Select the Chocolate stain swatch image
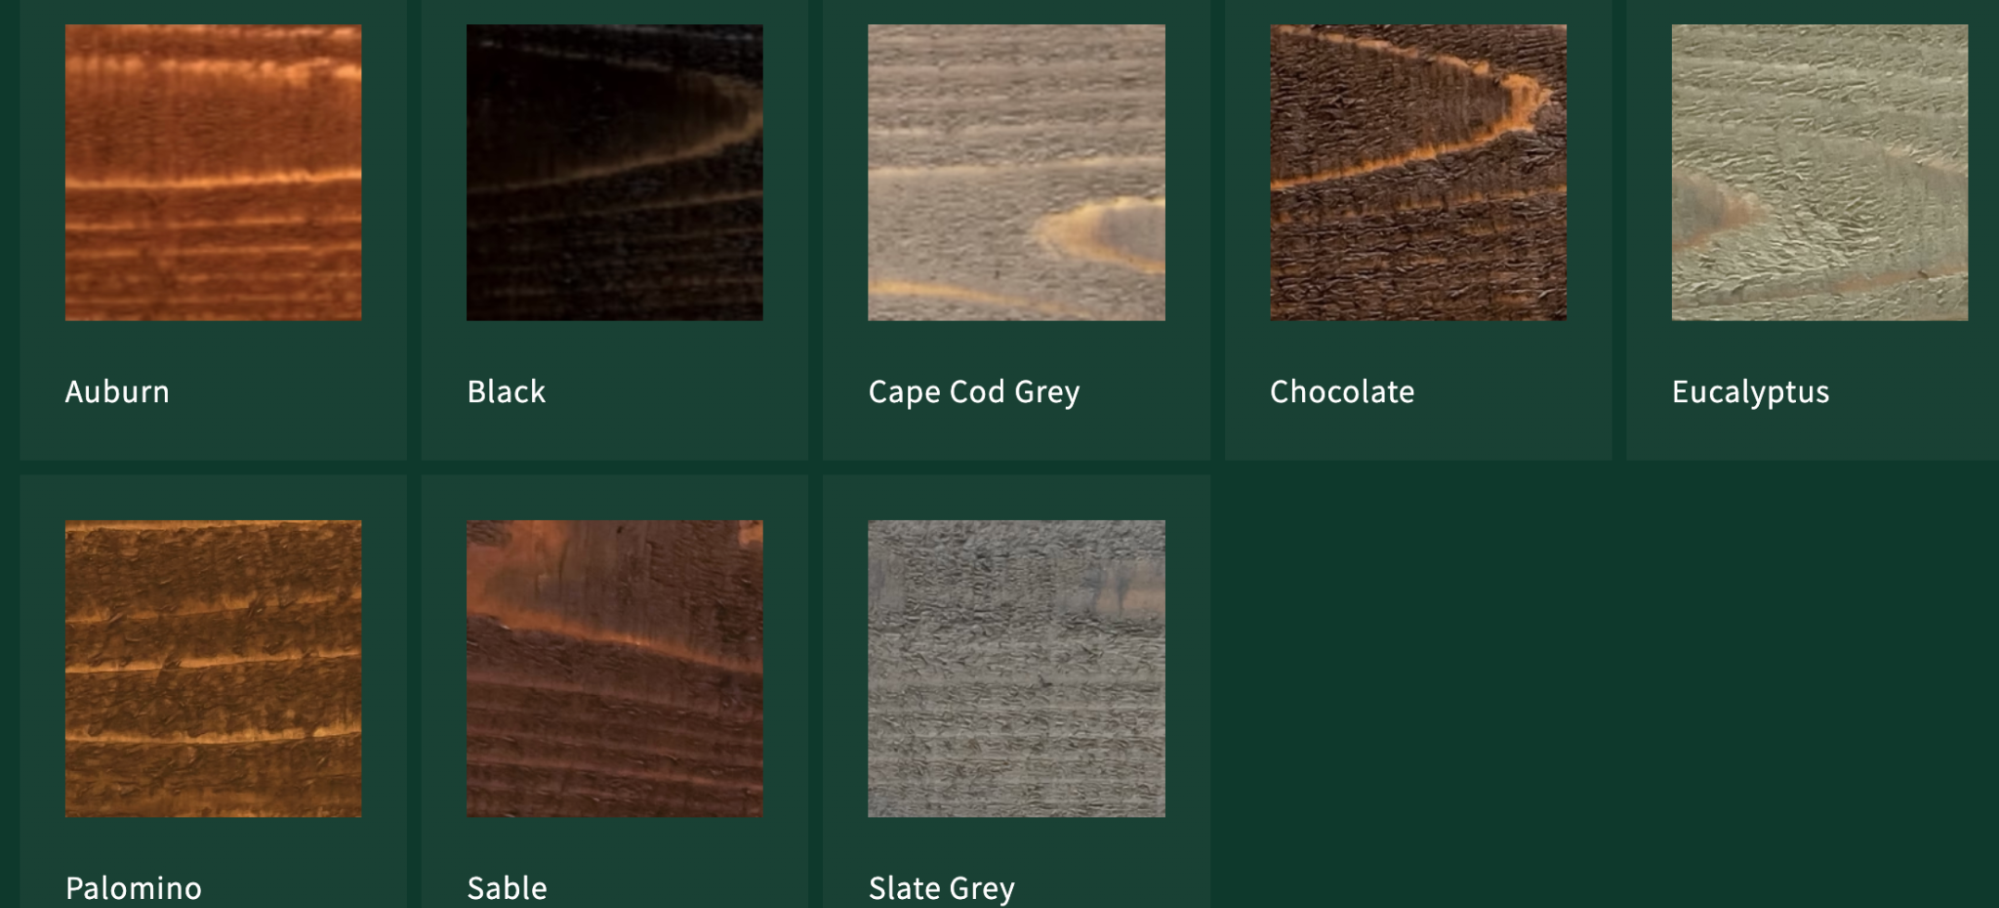This screenshot has width=1999, height=908. click(x=1418, y=172)
